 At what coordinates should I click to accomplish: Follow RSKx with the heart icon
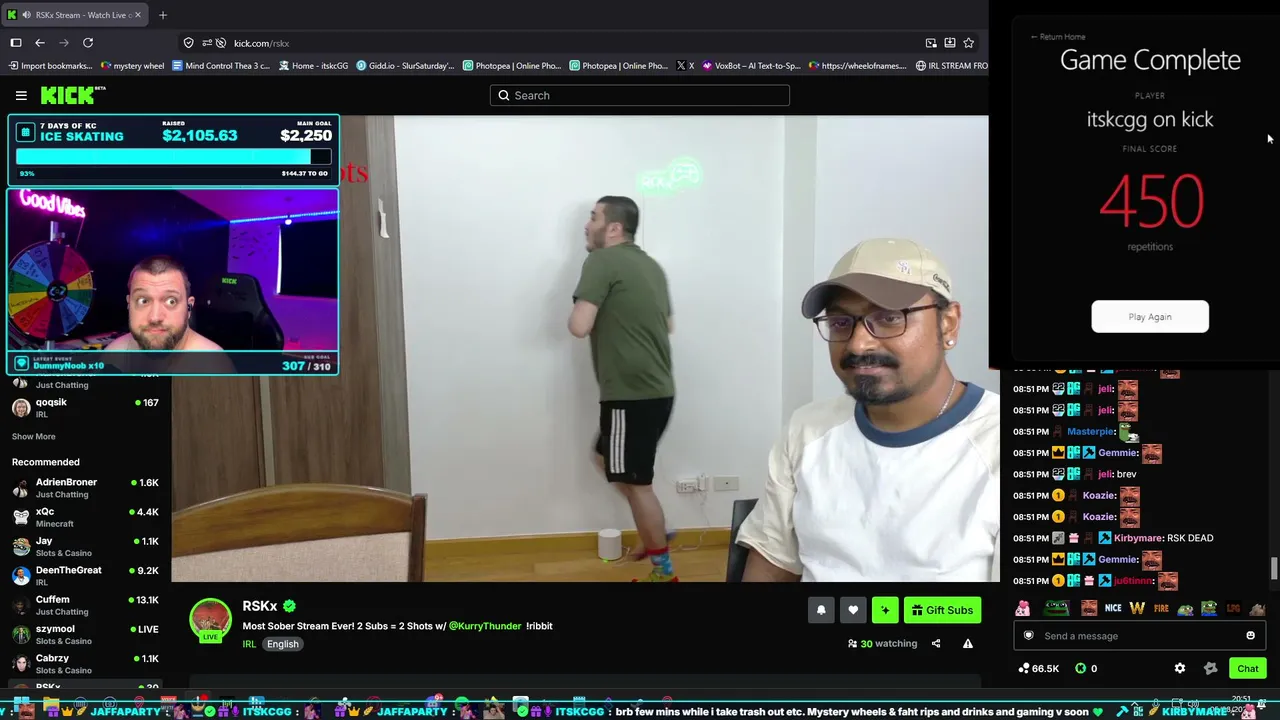[853, 610]
